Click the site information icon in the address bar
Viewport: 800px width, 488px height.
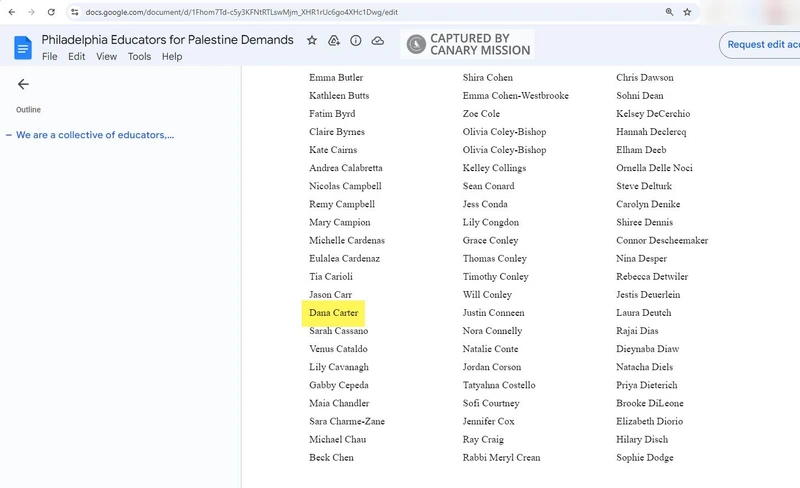(75, 12)
